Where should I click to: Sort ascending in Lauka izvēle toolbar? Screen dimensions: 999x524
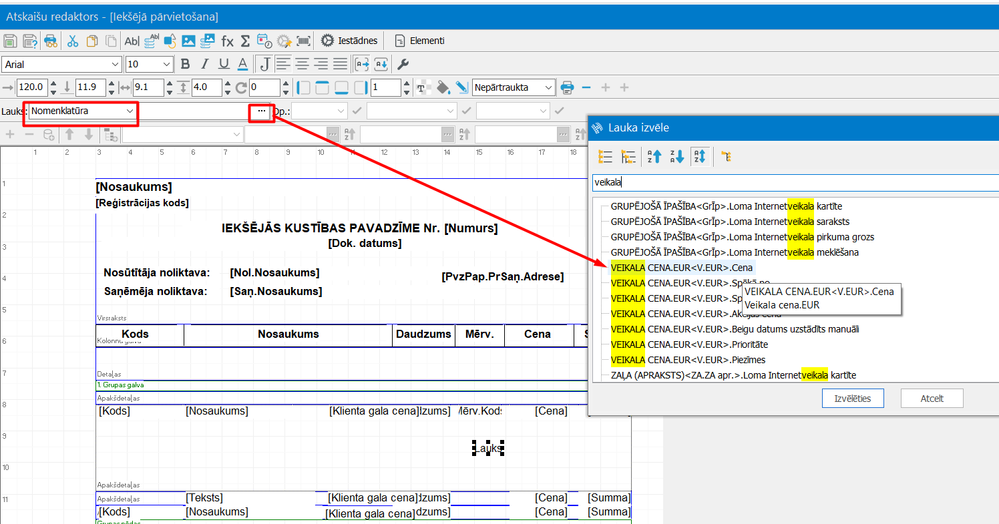click(x=654, y=156)
